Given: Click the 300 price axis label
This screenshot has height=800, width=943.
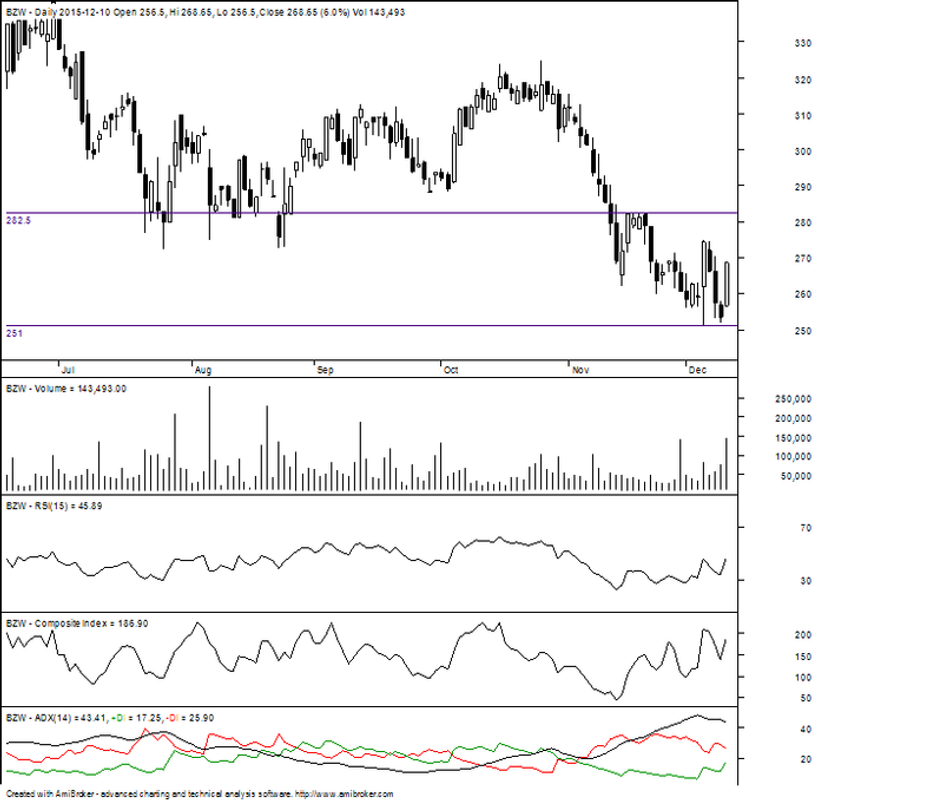Looking at the screenshot, I should tap(775, 151).
